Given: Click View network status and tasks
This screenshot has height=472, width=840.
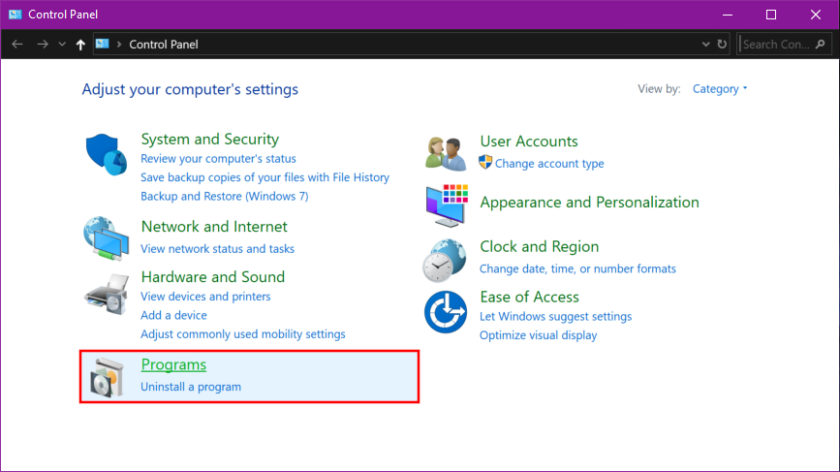Looking at the screenshot, I should (x=217, y=248).
